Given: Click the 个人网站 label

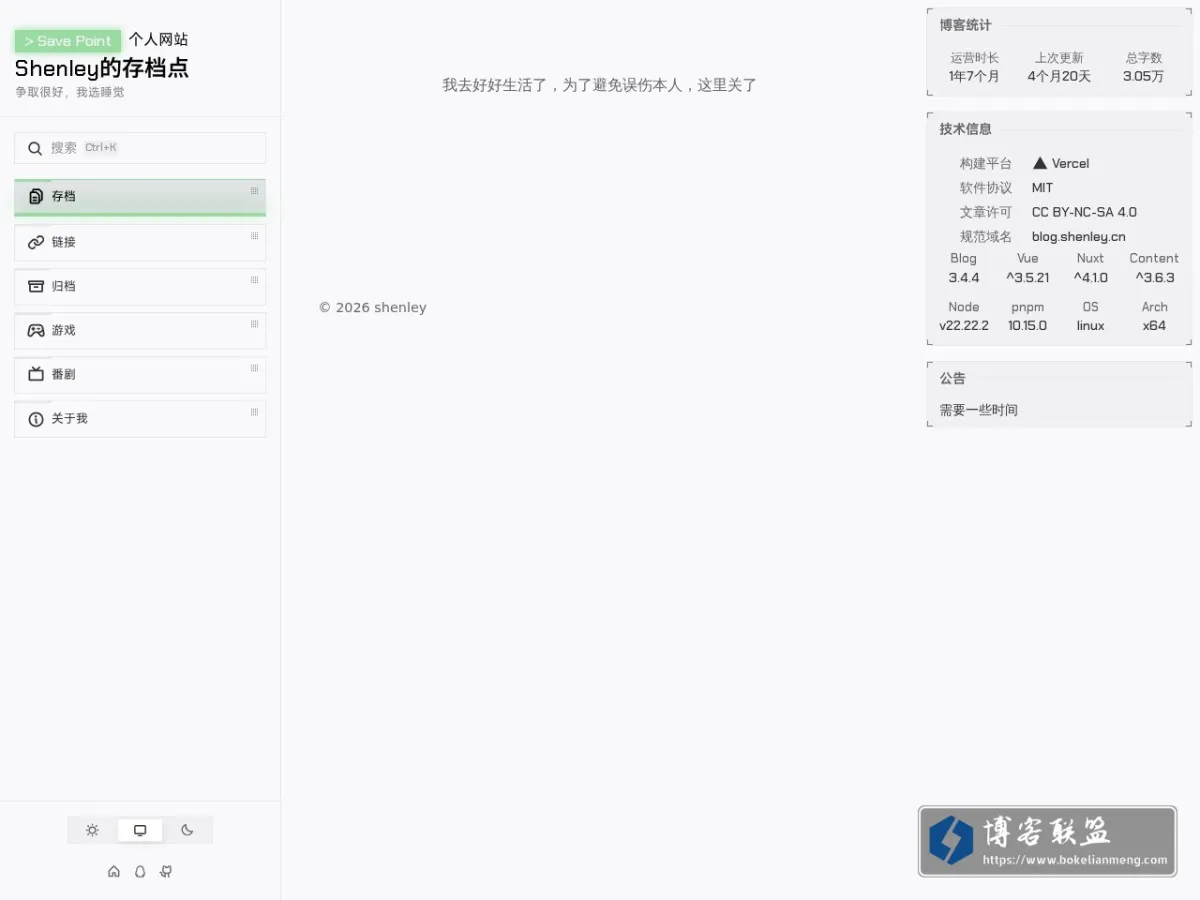Looking at the screenshot, I should coord(158,39).
